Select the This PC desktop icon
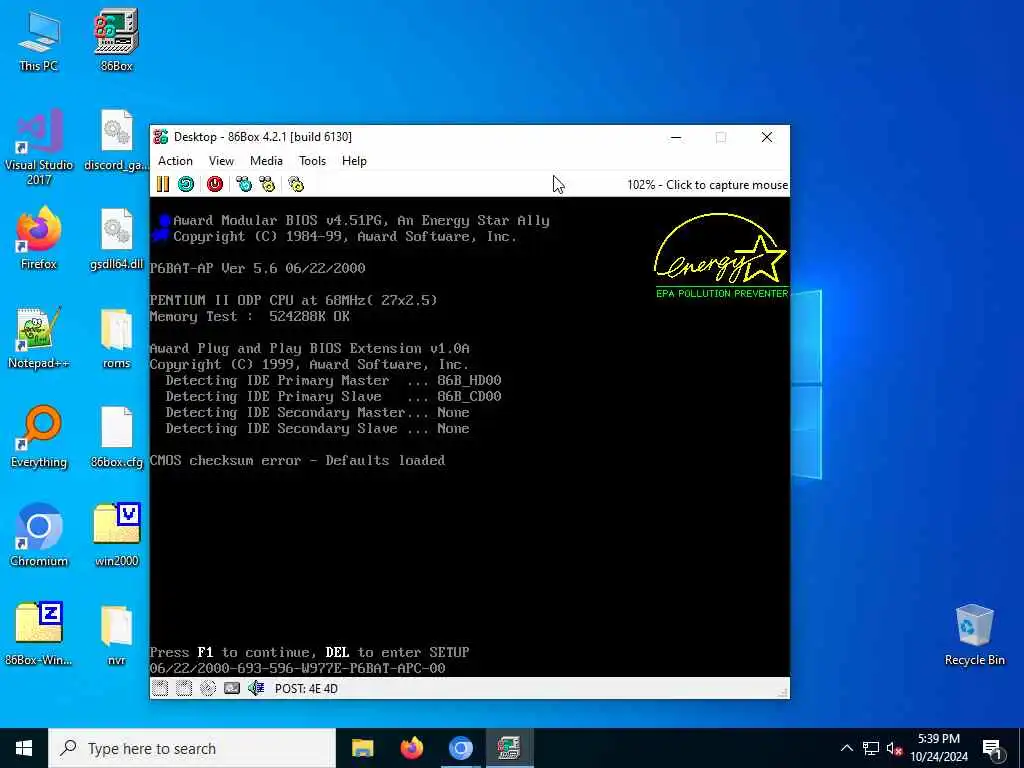Image resolution: width=1024 pixels, height=768 pixels. [39, 40]
